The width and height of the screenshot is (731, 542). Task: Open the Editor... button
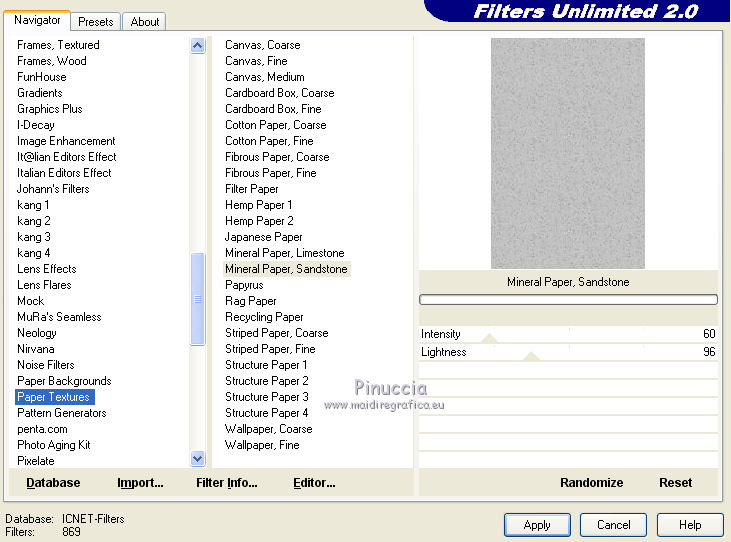pos(314,483)
